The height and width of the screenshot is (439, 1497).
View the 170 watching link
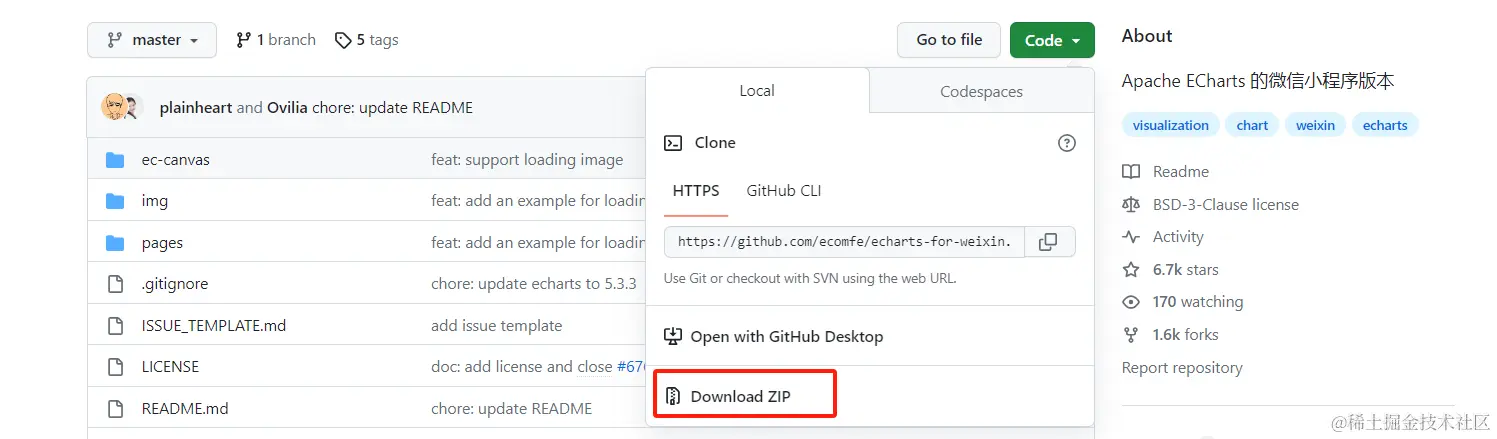tap(1198, 302)
